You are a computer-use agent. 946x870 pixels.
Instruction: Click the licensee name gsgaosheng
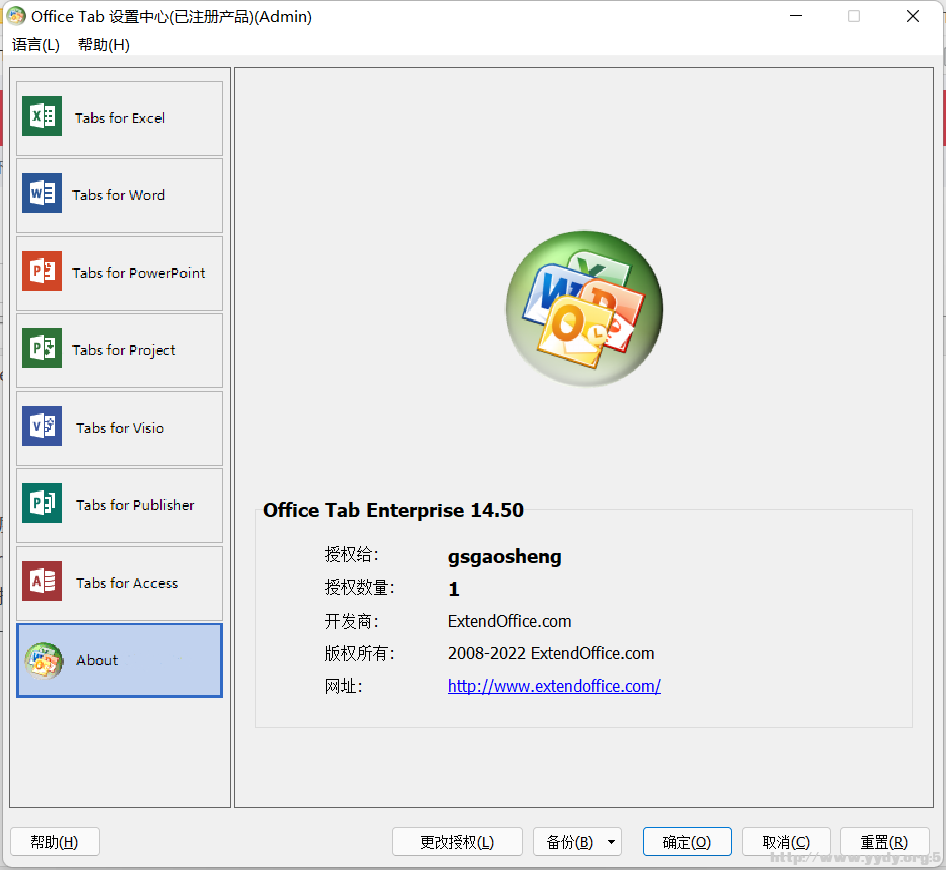tap(504, 556)
